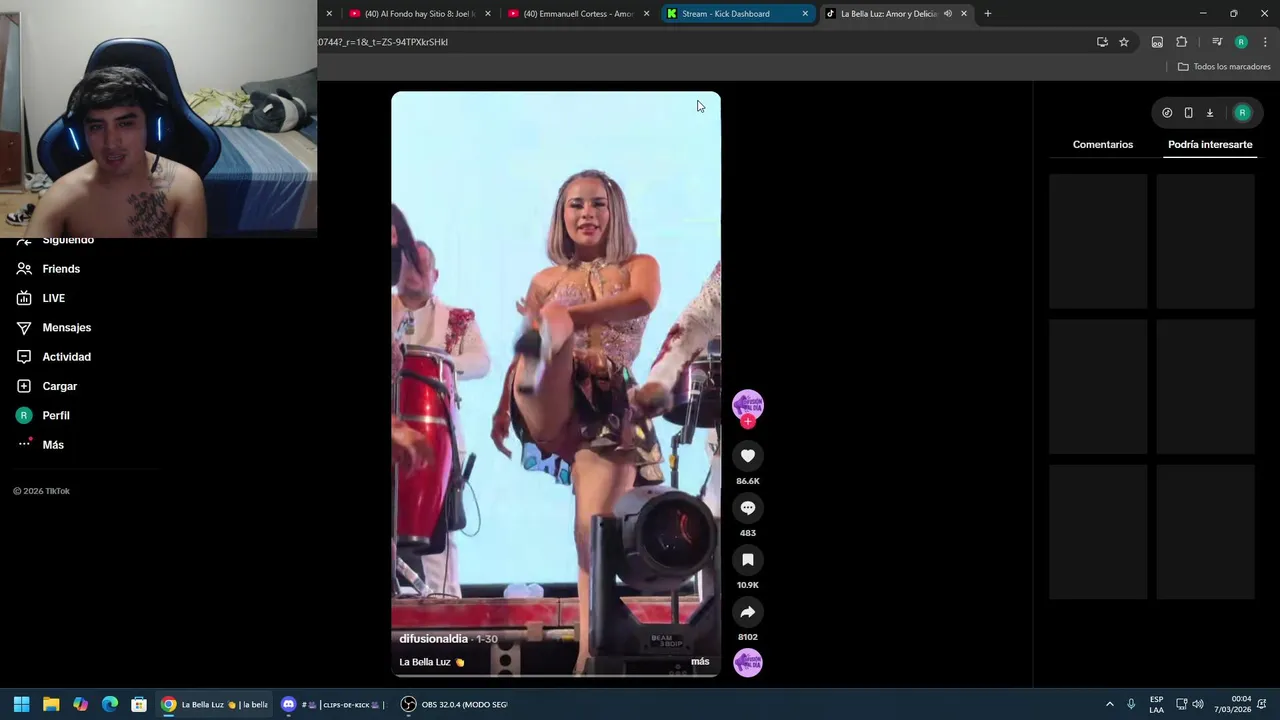The height and width of the screenshot is (720, 1280).
Task: Click the Mensajes sidebar label
Action: coord(67,328)
